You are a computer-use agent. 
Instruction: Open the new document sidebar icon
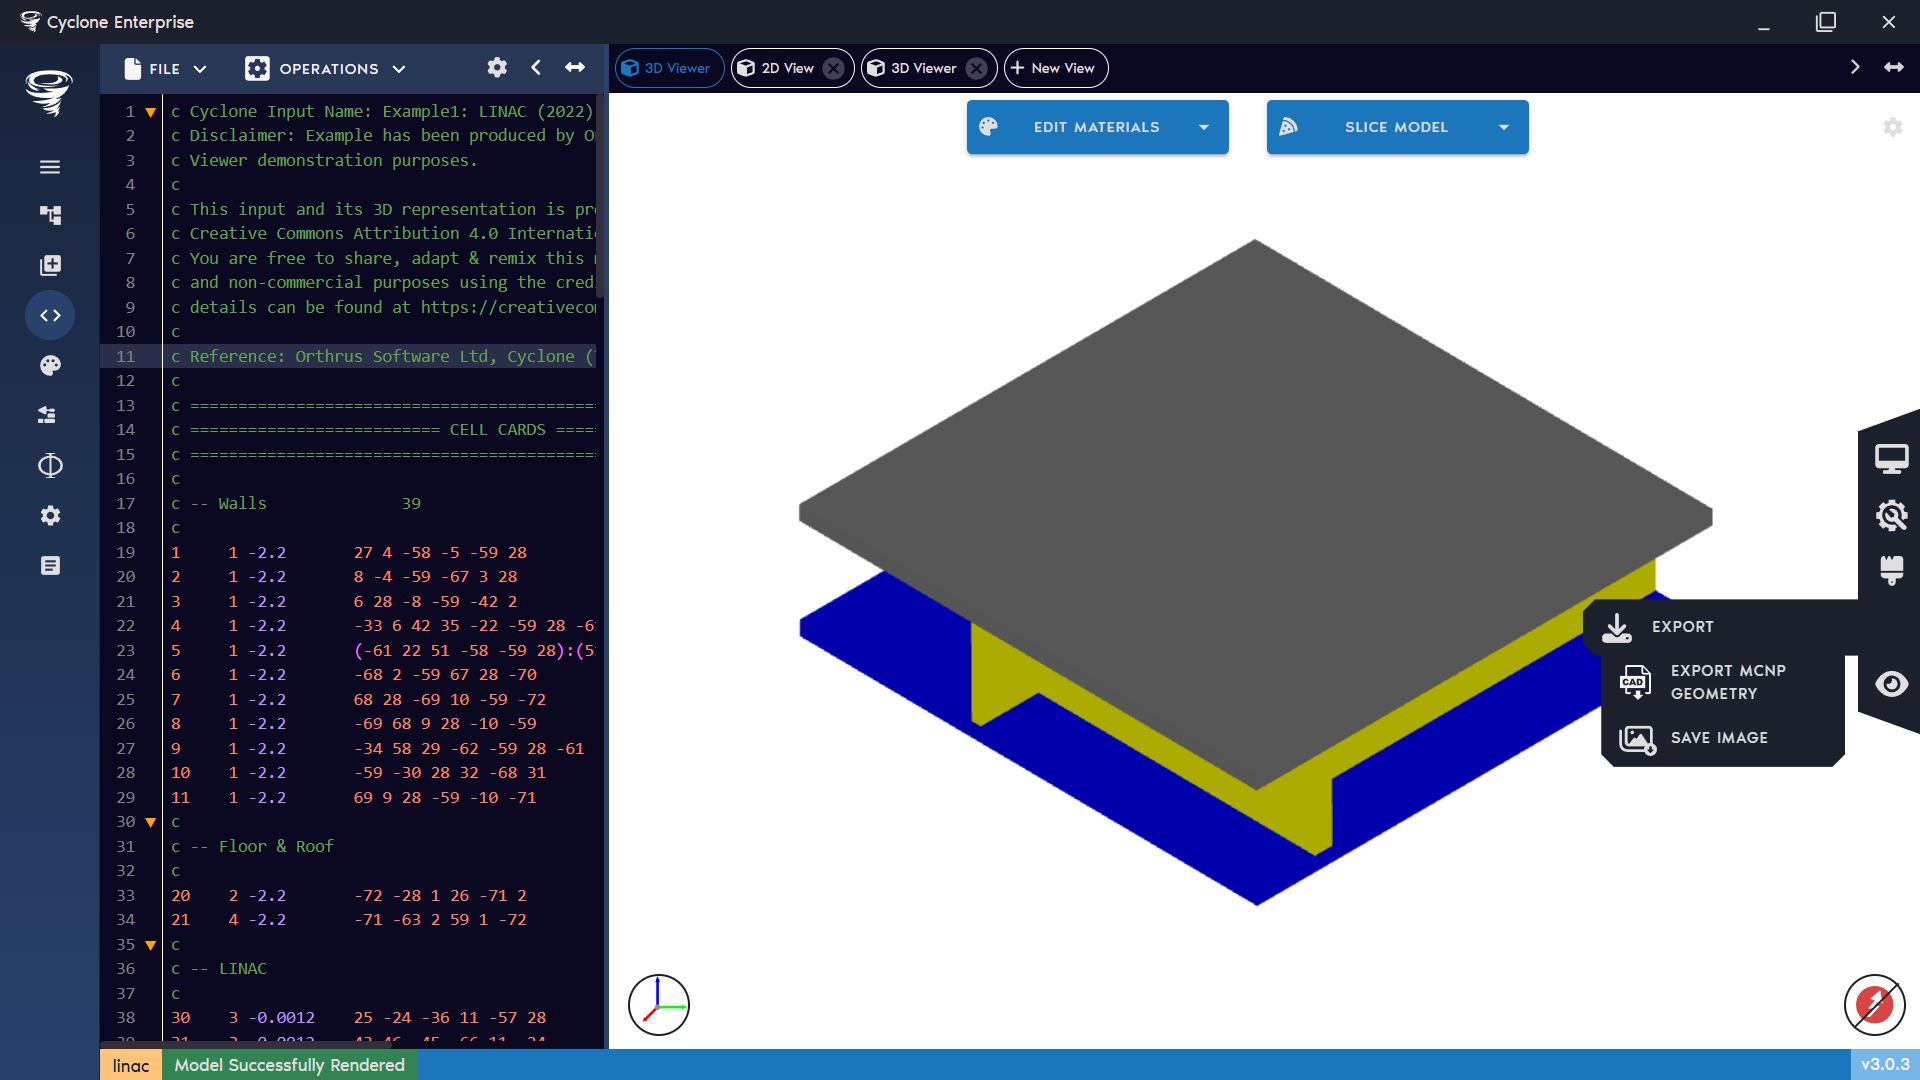[50, 265]
